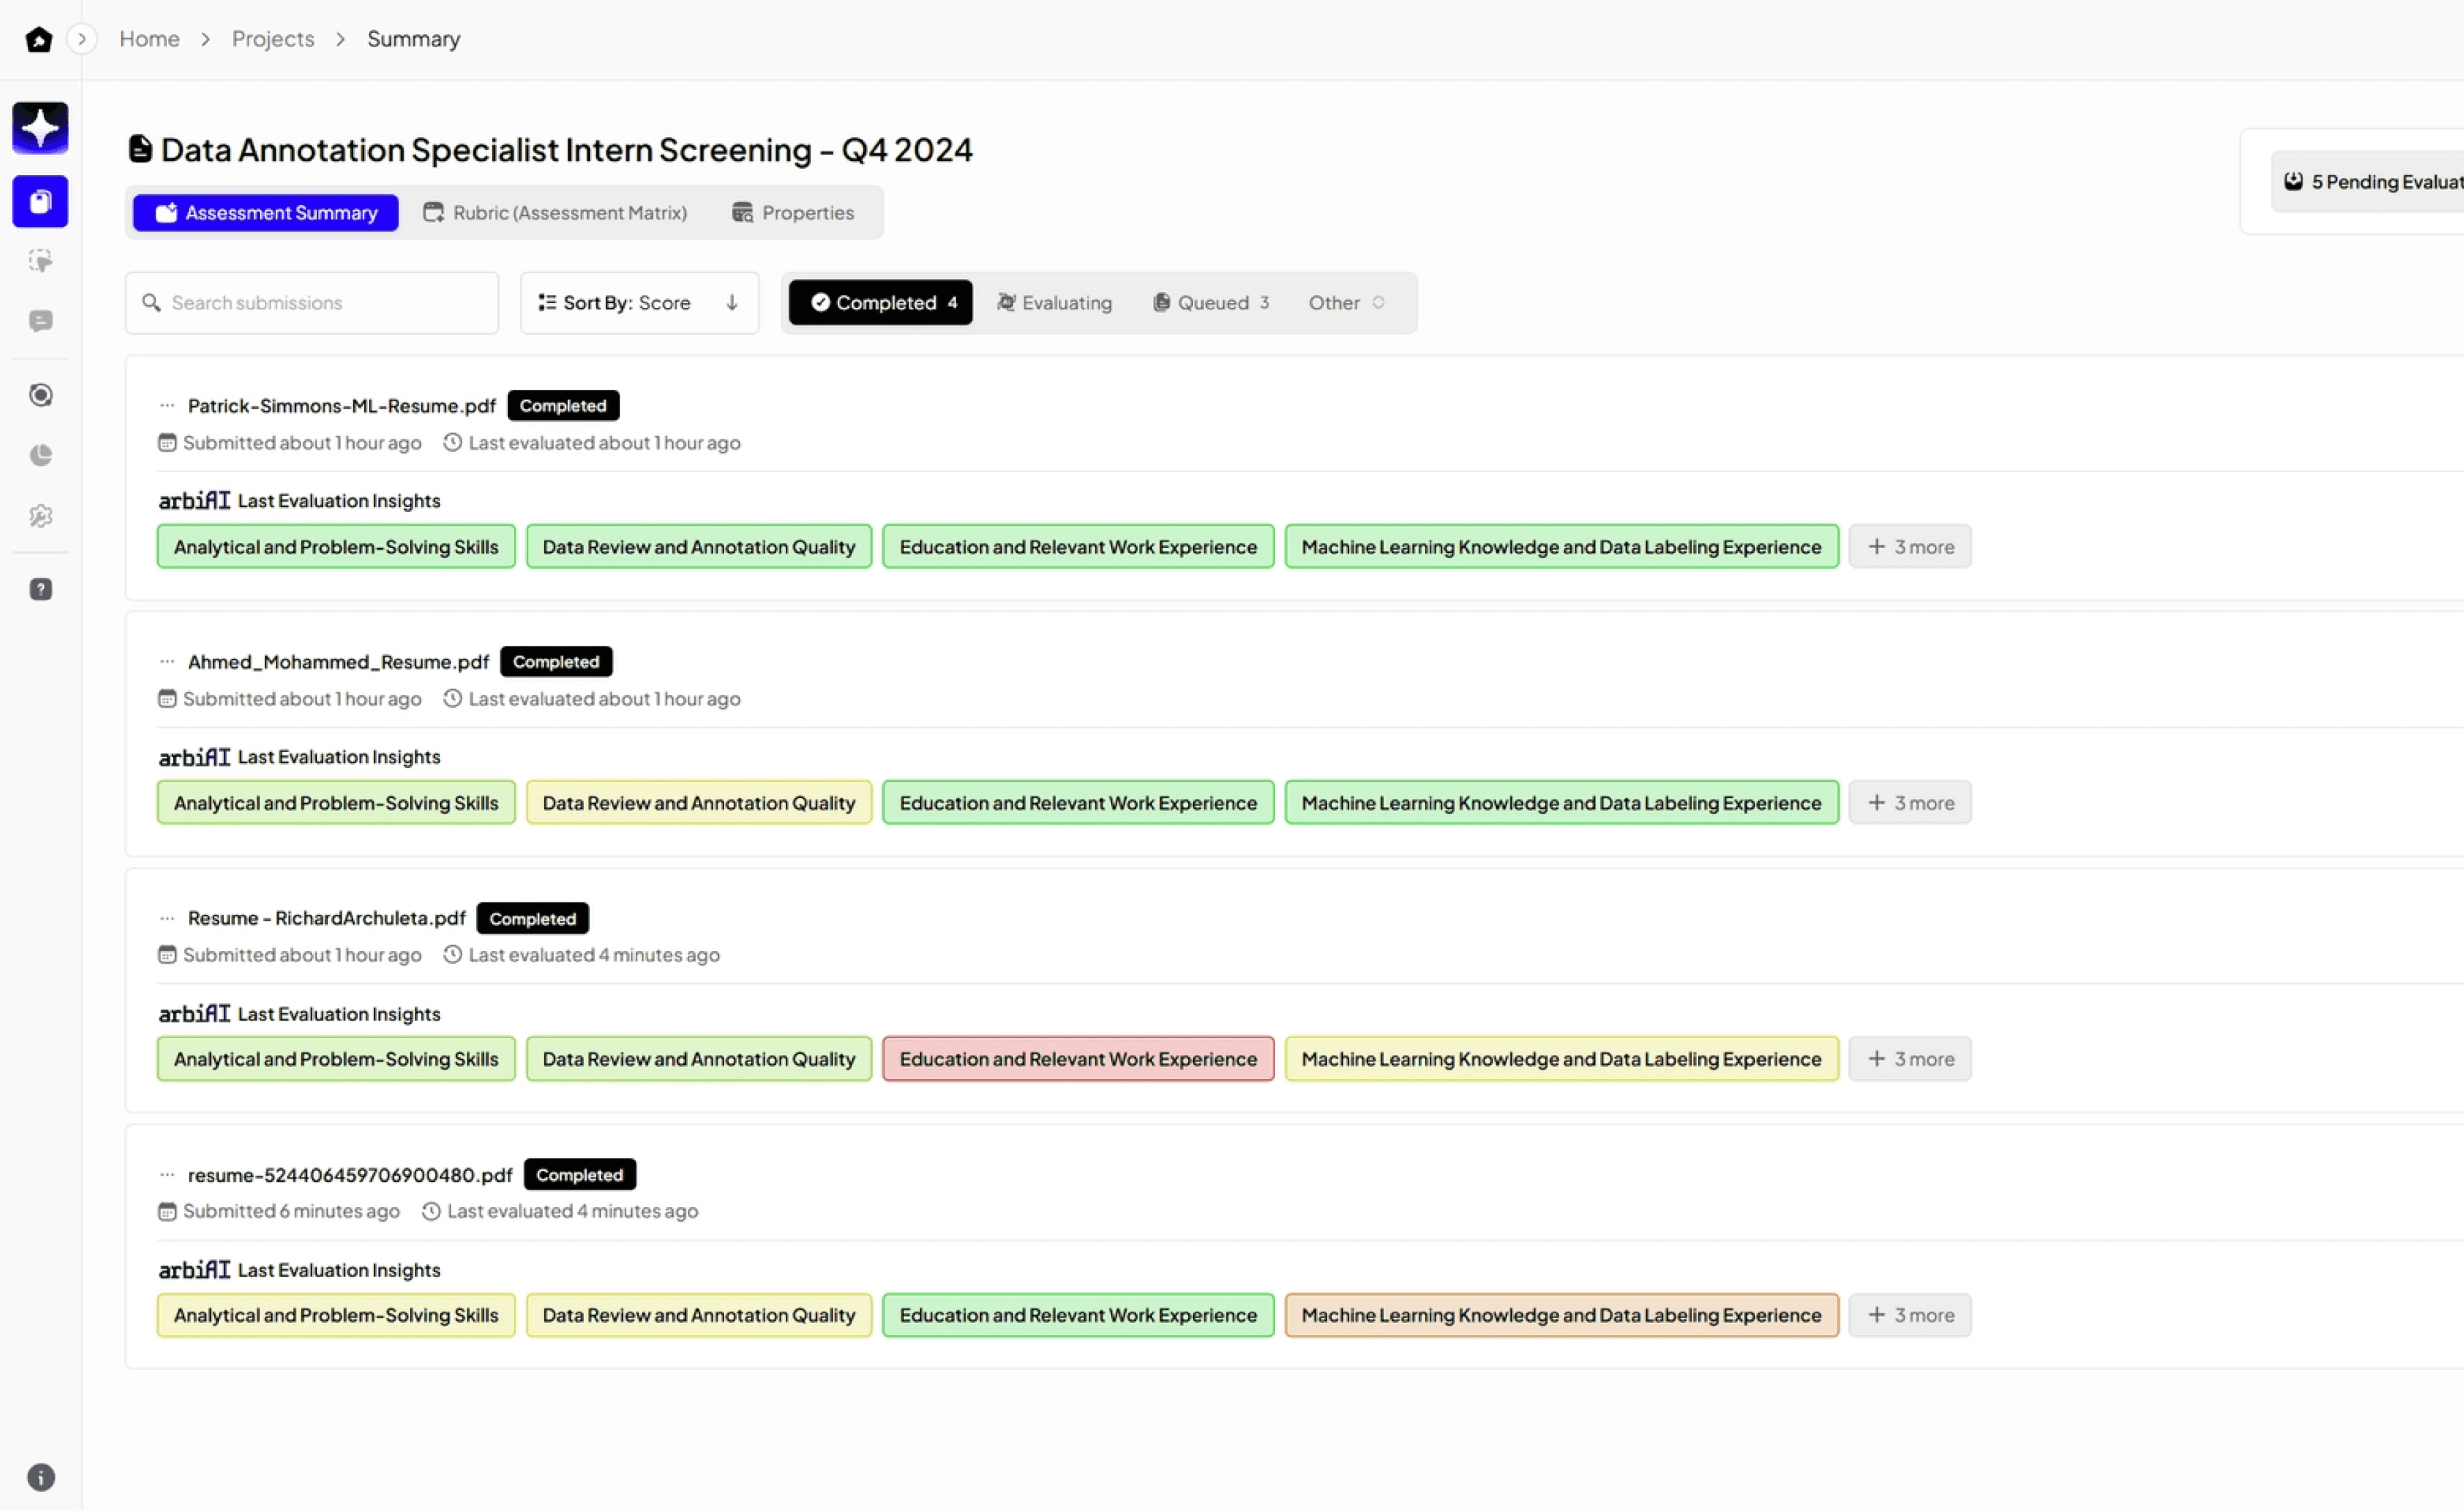Click Completed badge on Ahmed_Mohammed resume

tap(556, 662)
